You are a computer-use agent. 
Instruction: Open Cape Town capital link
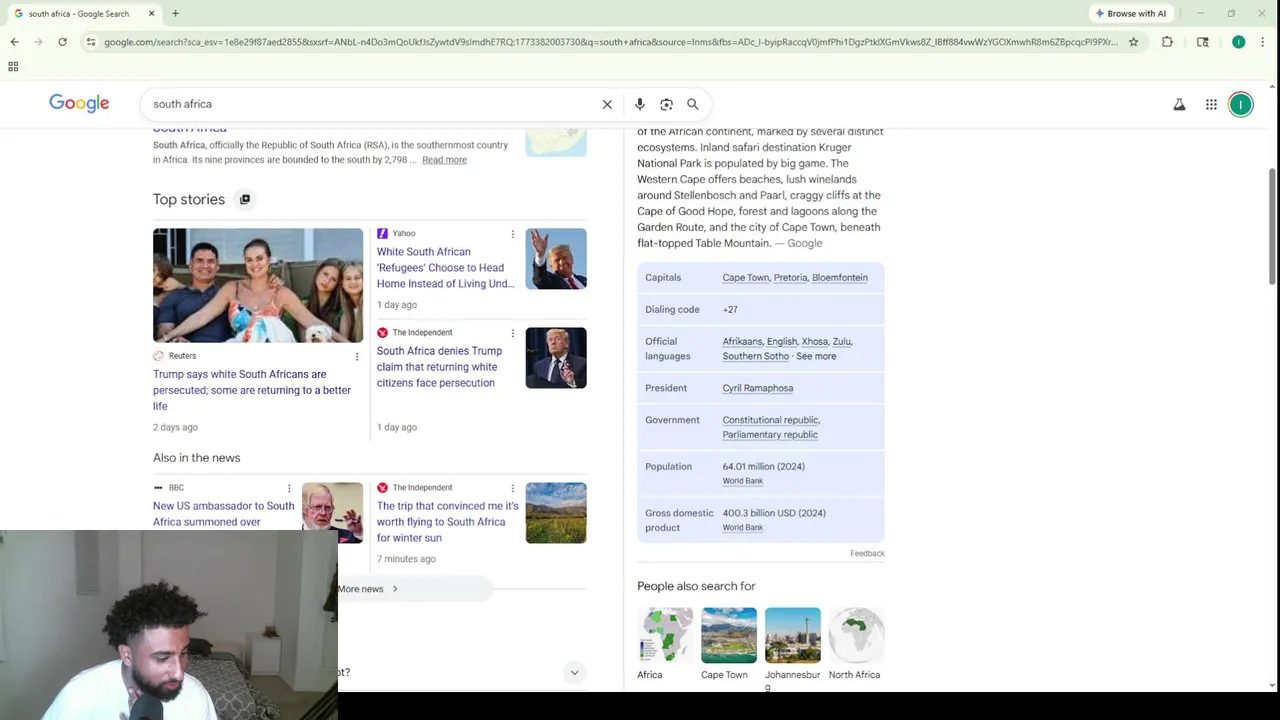(746, 278)
